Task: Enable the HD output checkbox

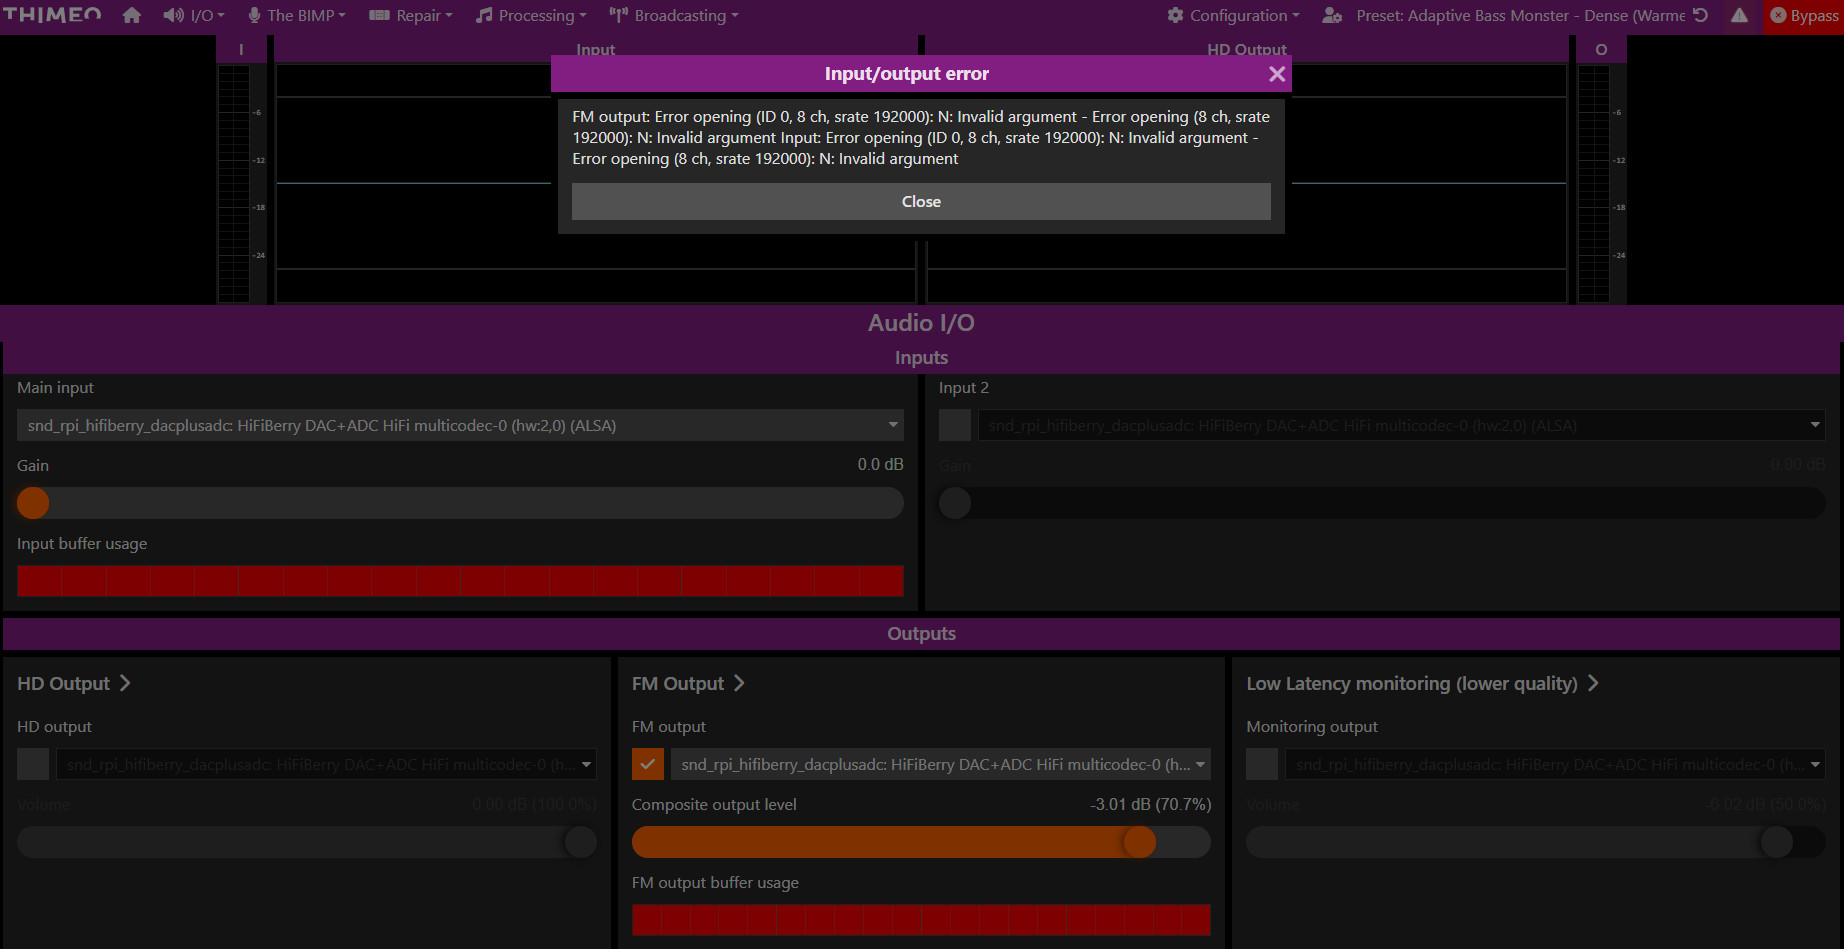Action: (33, 764)
